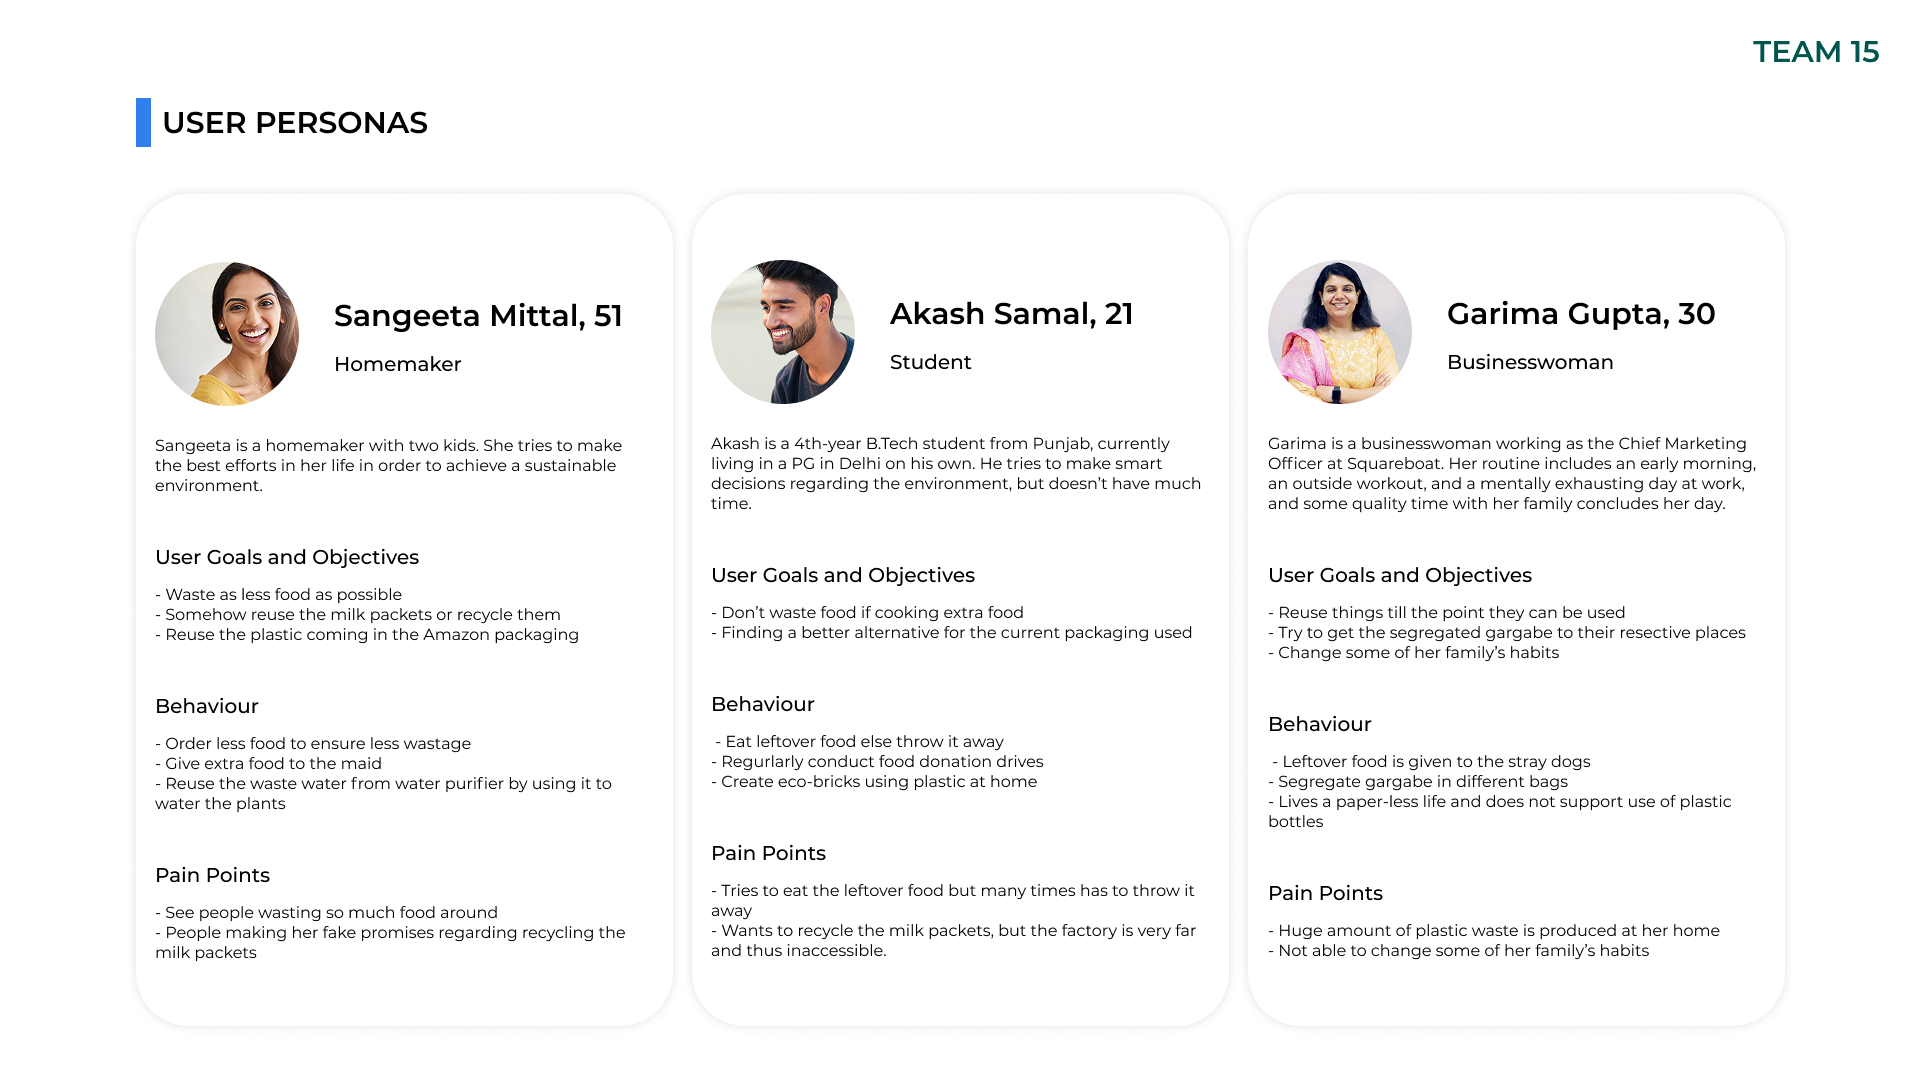Click the blue bar beside USER PERSONAS
The height and width of the screenshot is (1080, 1920).
point(143,122)
